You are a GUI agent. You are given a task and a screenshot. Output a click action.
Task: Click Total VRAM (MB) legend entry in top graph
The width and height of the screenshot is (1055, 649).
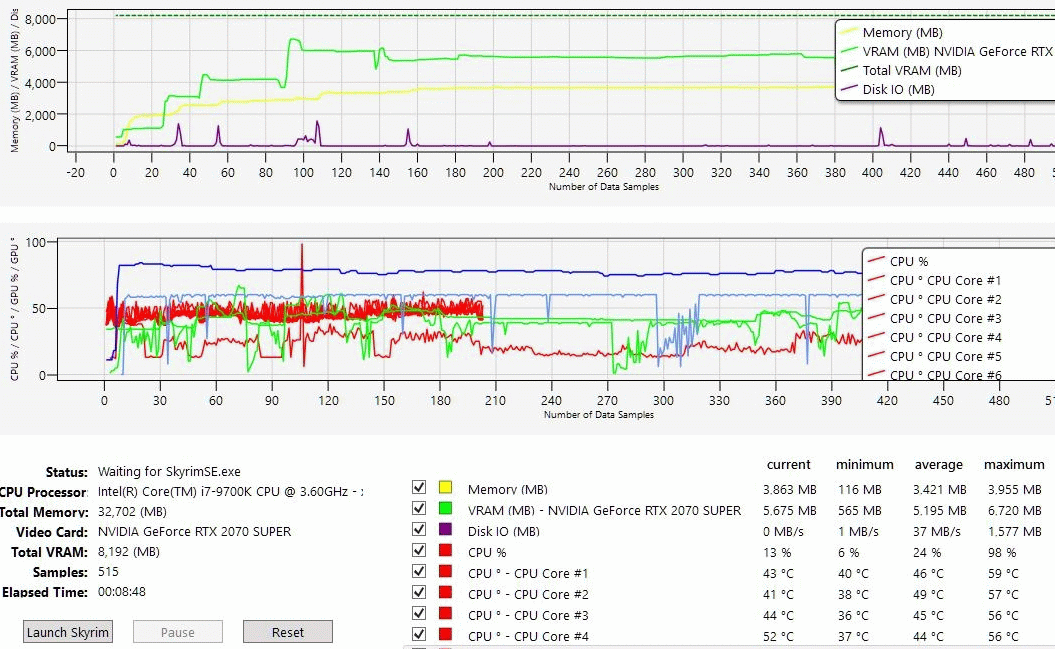pos(911,71)
